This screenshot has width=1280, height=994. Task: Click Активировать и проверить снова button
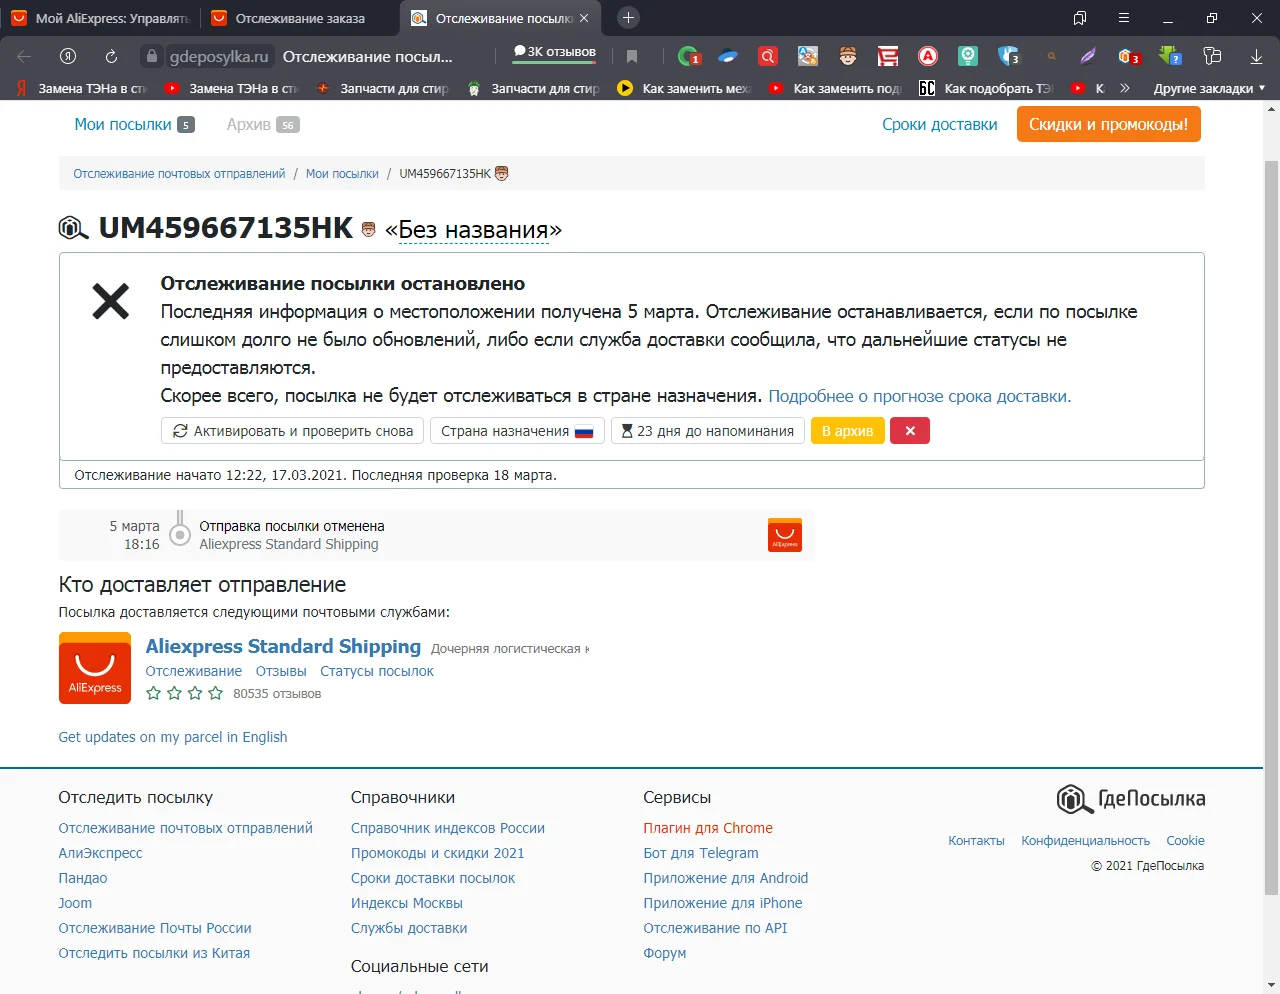(292, 431)
